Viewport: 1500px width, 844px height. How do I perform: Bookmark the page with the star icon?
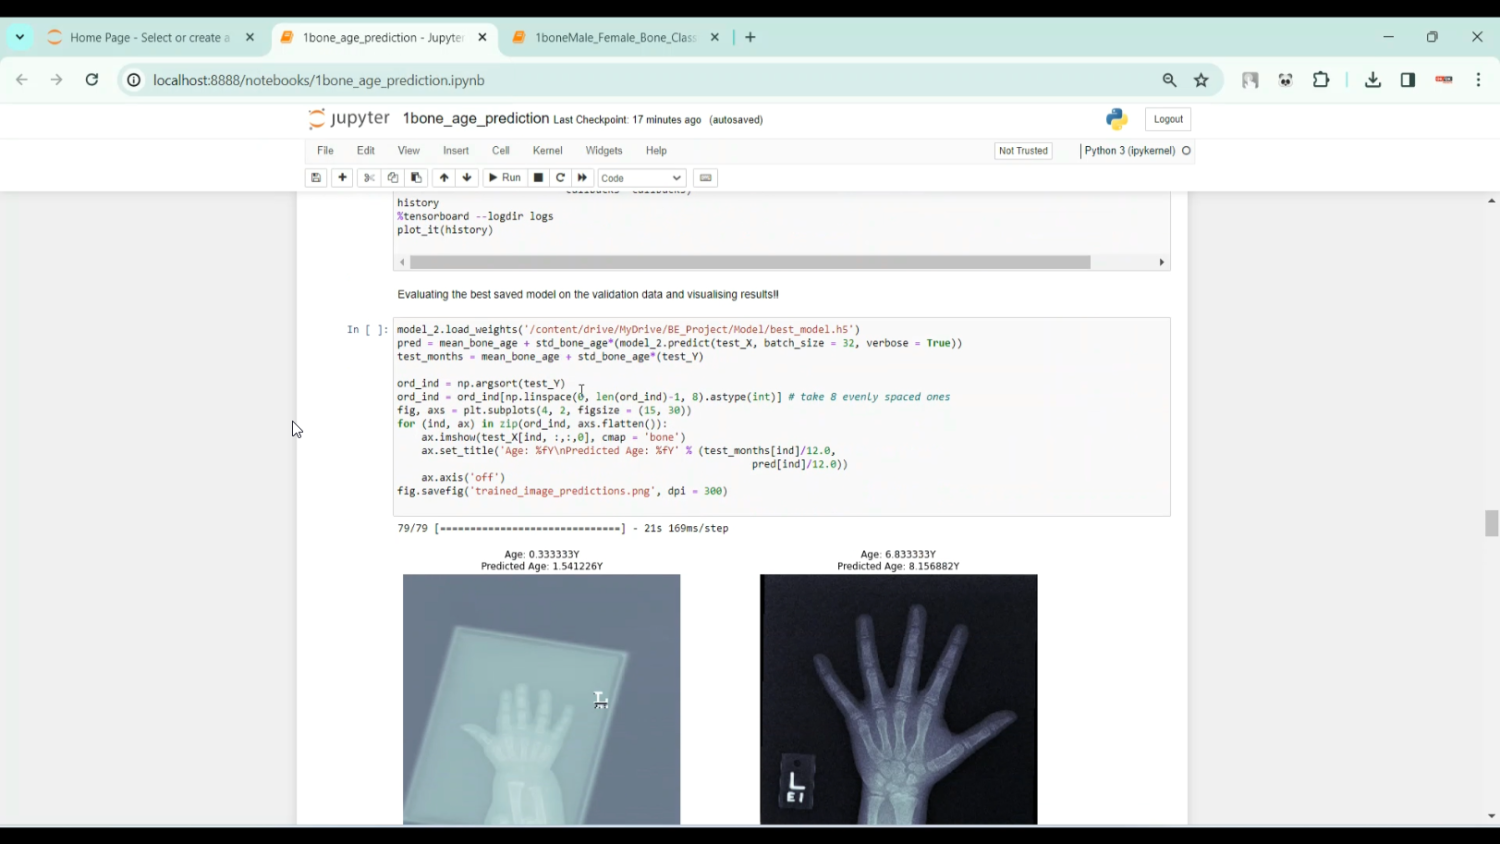pyautogui.click(x=1201, y=80)
